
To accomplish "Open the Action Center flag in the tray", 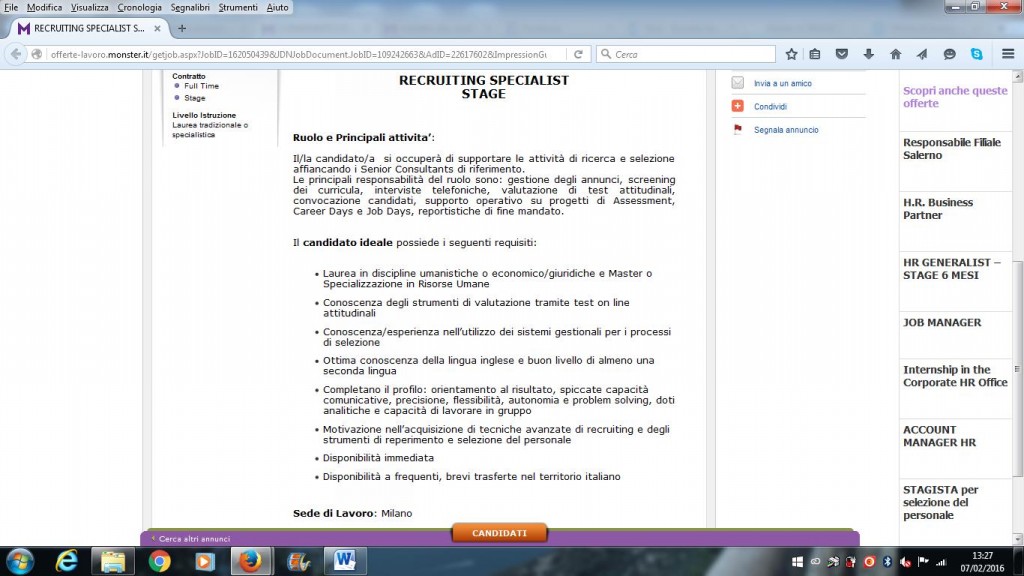I will 923,561.
